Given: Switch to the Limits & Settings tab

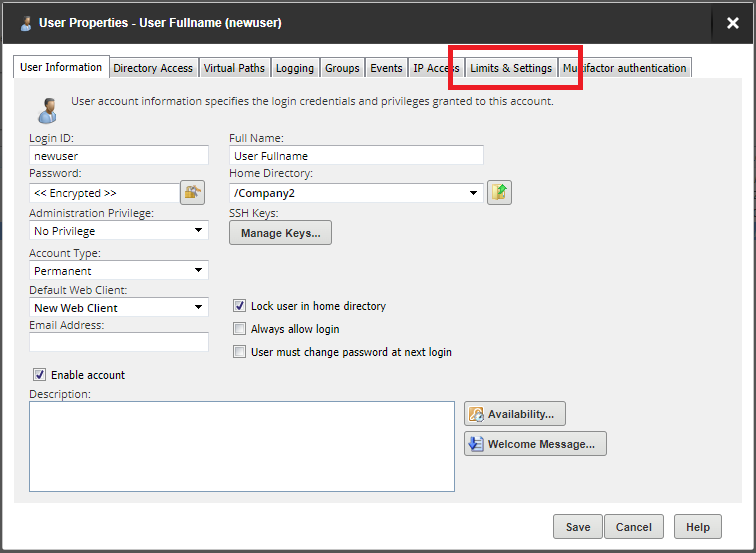Looking at the screenshot, I should pyautogui.click(x=511, y=68).
